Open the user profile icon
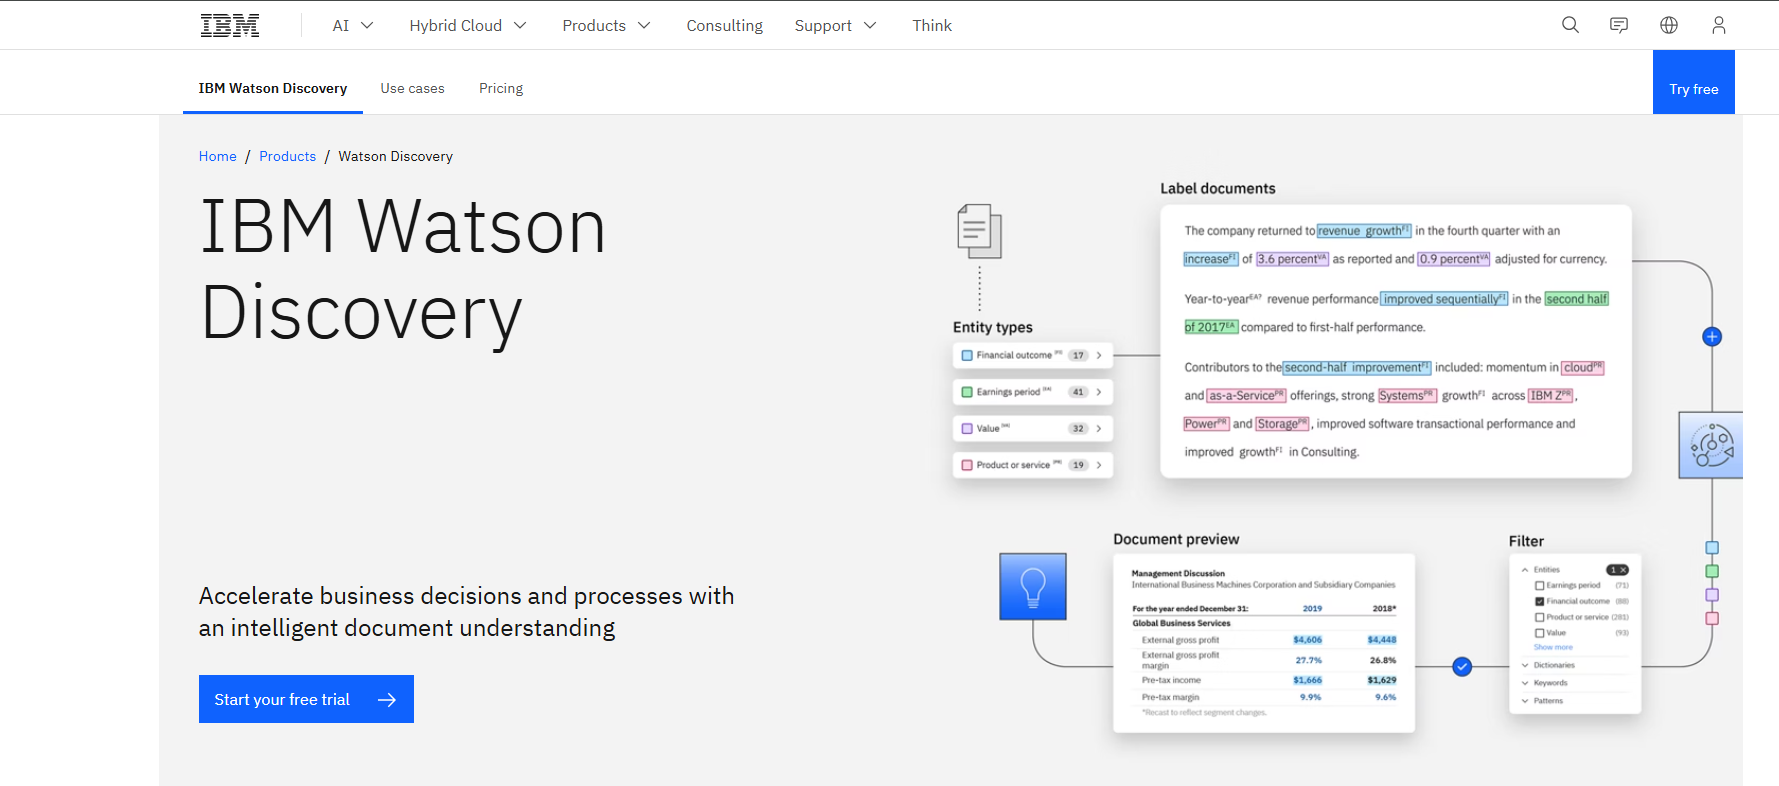The image size is (1779, 786). pyautogui.click(x=1718, y=25)
